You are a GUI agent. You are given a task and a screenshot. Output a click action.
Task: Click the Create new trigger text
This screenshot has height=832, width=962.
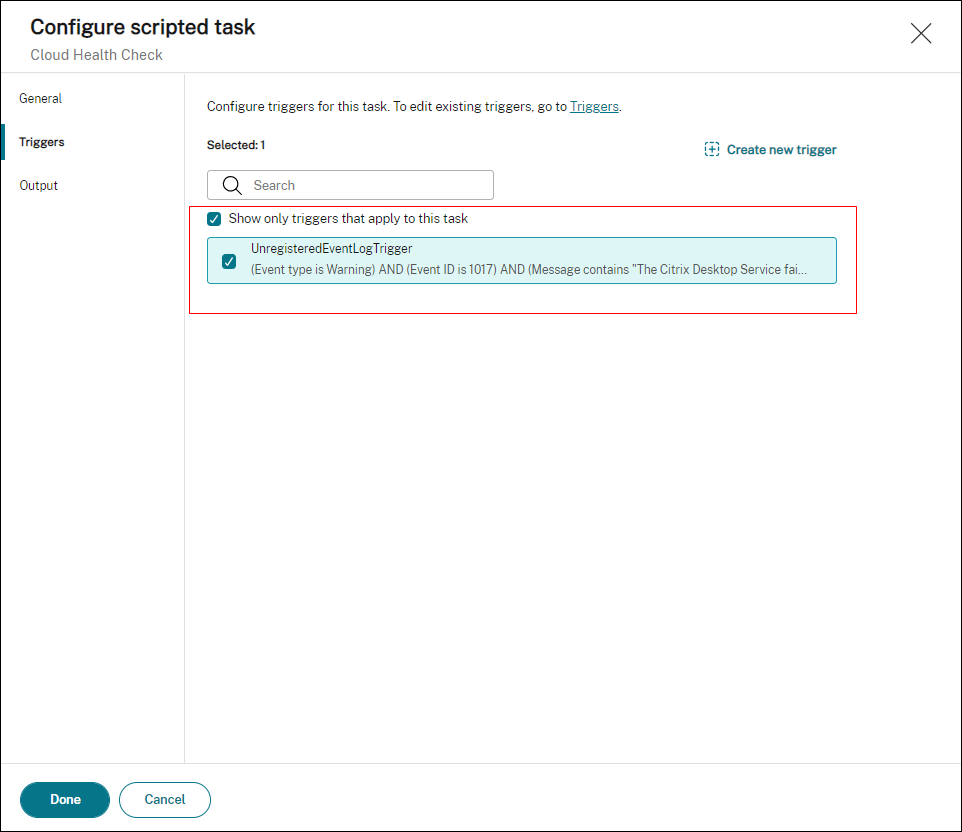click(x=781, y=150)
